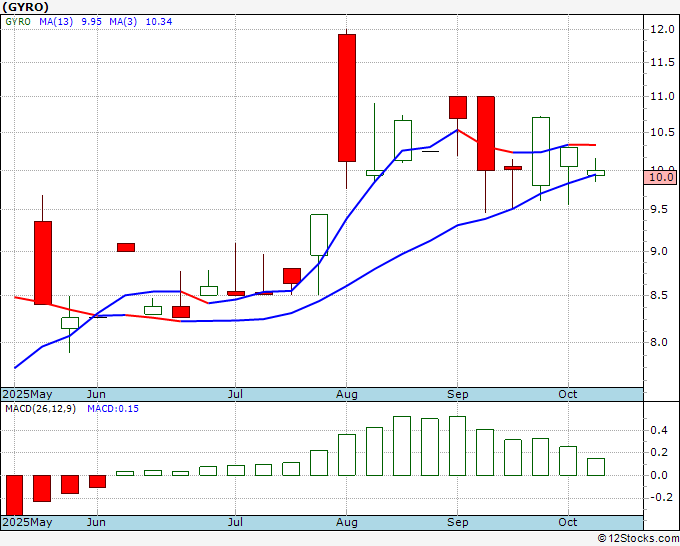Image resolution: width=680 pixels, height=546 pixels.
Task: Click the 8.0 price axis label
Action: (659, 342)
